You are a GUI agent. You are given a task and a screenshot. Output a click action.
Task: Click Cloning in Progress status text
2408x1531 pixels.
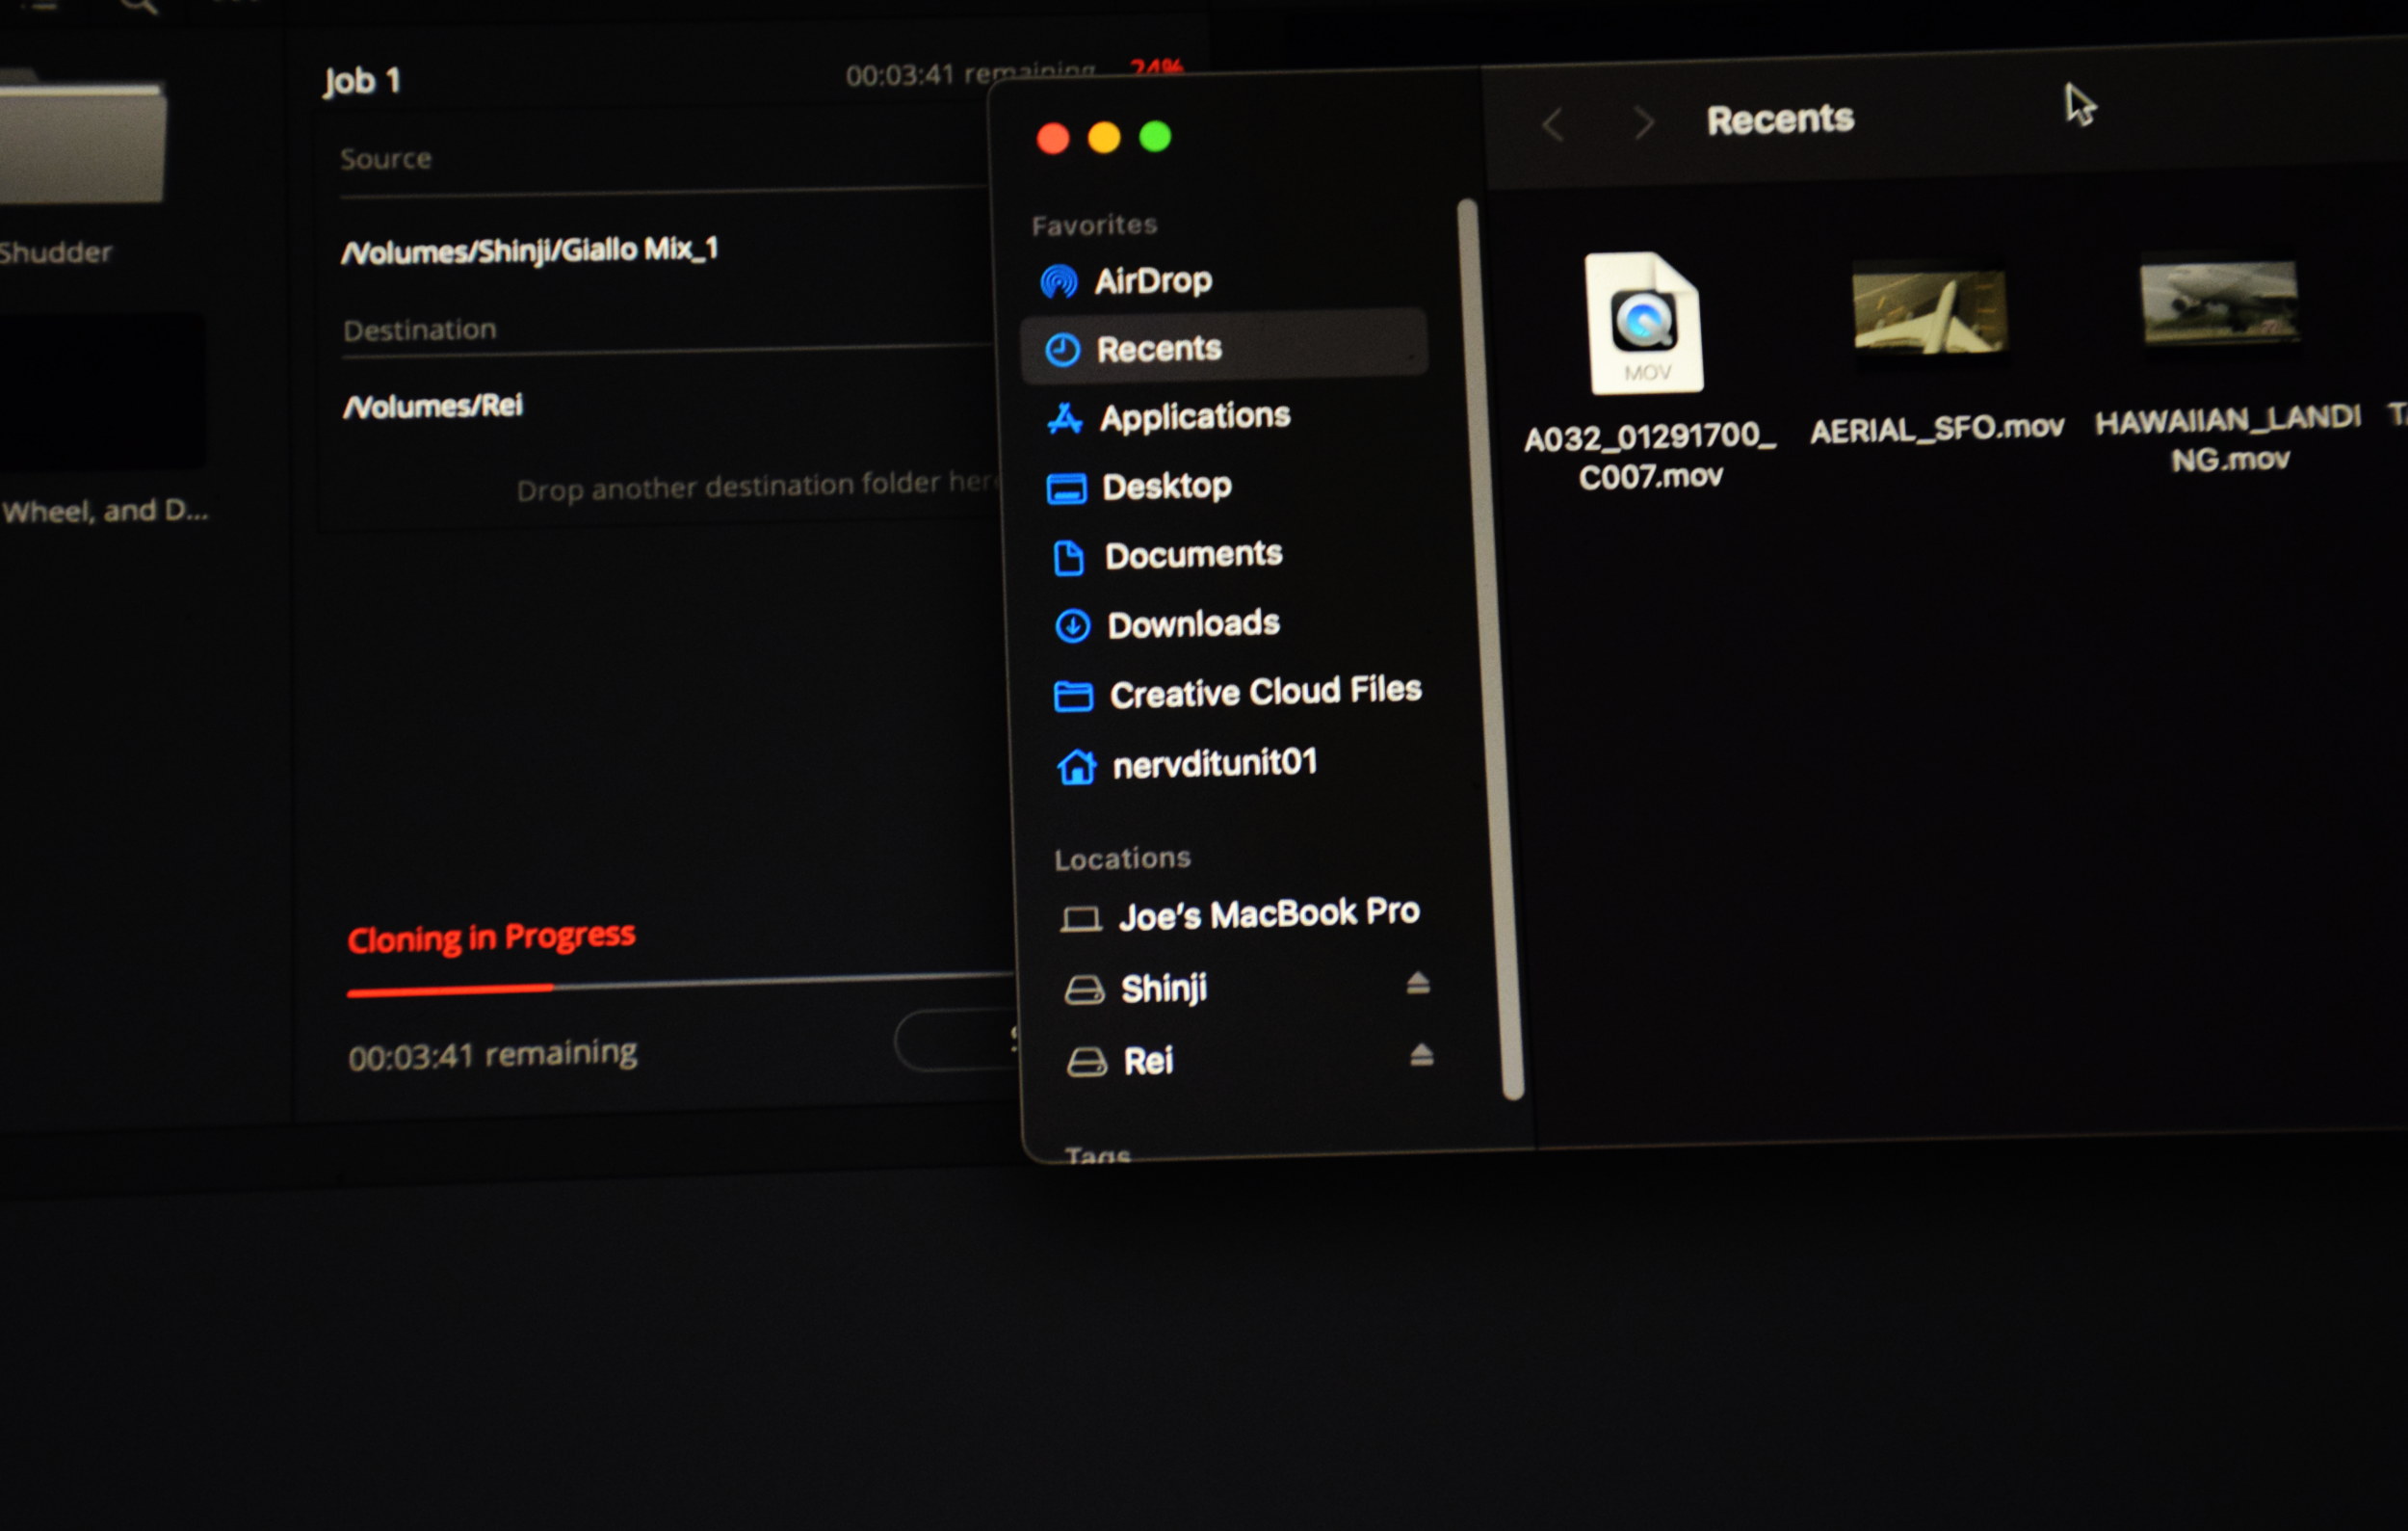[x=491, y=937]
